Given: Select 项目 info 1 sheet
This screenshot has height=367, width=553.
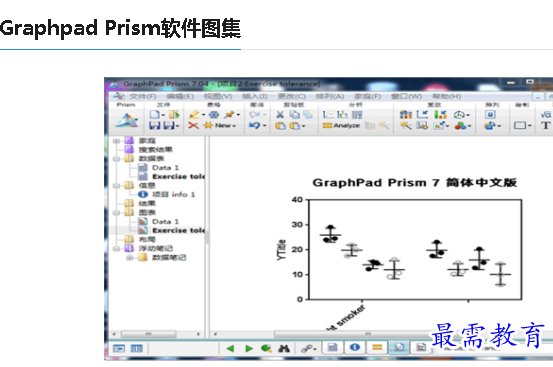Looking at the screenshot, I should tap(173, 195).
